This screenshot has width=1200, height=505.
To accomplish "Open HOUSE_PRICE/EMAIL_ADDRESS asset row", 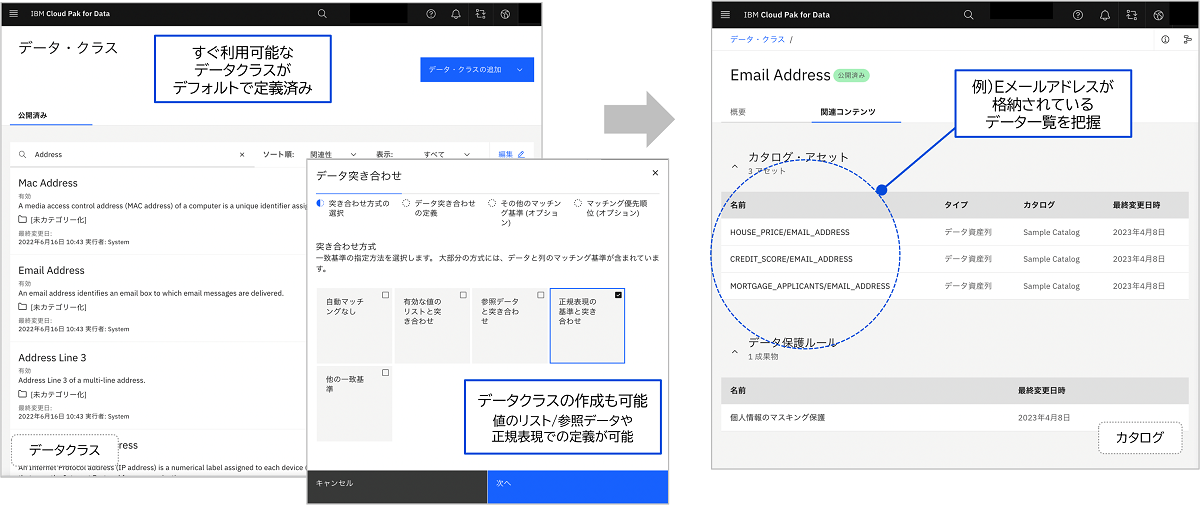I will 790,232.
